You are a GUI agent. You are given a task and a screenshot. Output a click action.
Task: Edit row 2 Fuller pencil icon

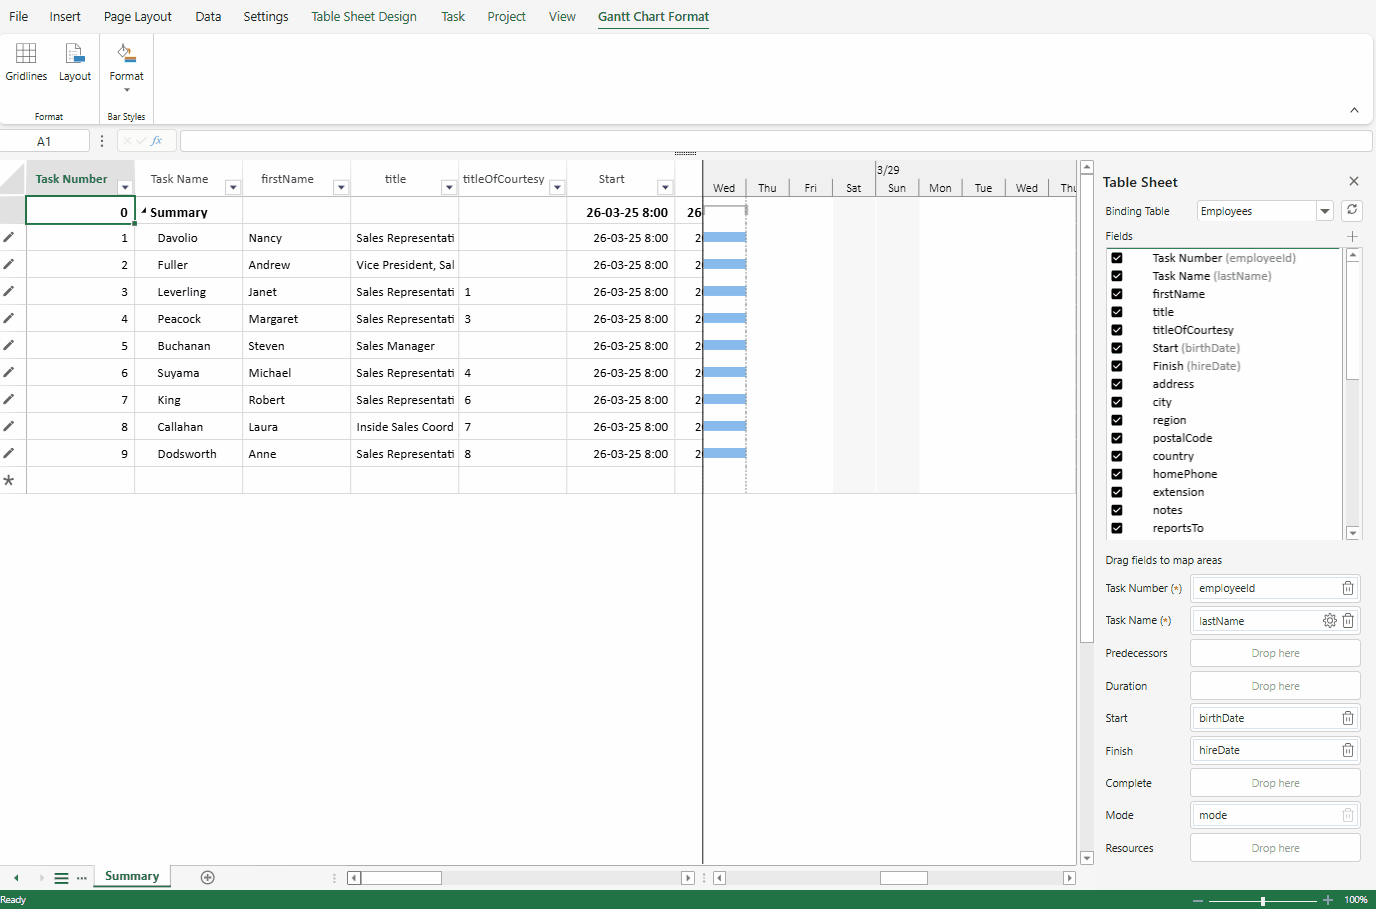pyautogui.click(x=9, y=264)
